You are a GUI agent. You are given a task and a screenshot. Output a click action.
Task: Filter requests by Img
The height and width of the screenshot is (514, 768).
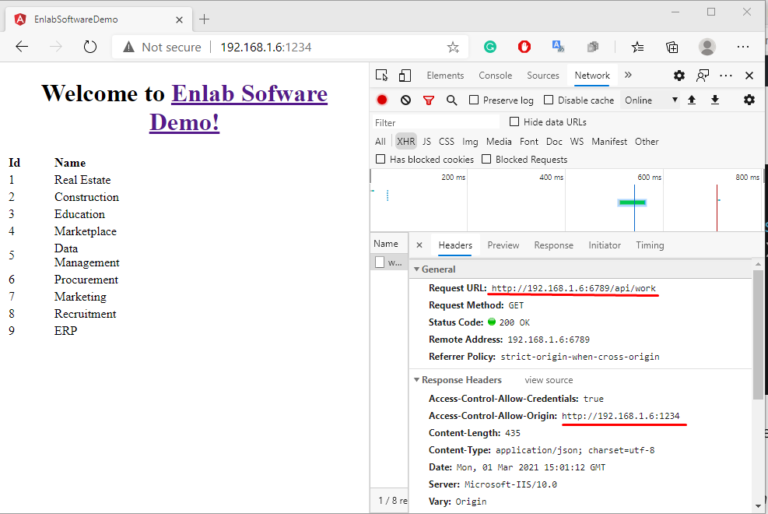coord(470,142)
